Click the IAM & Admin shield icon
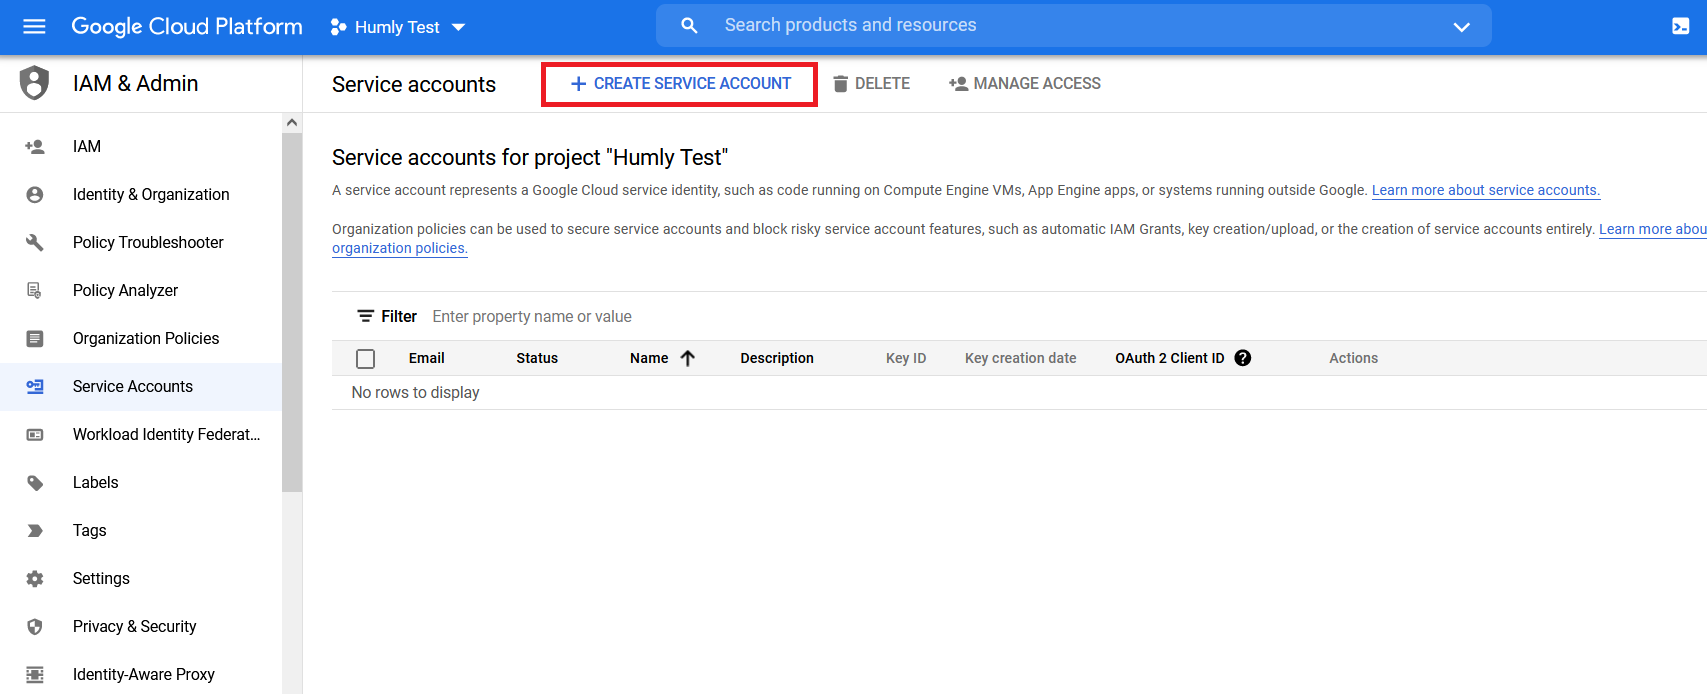The image size is (1707, 698). pos(35,83)
